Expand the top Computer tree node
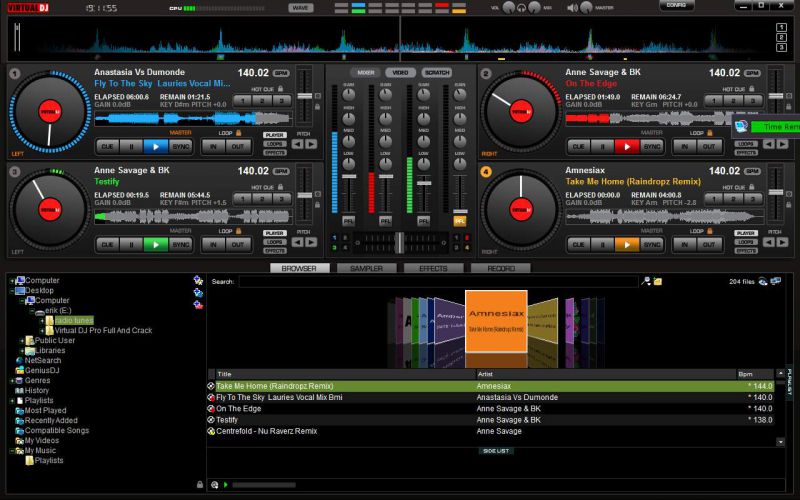 click(x=12, y=281)
